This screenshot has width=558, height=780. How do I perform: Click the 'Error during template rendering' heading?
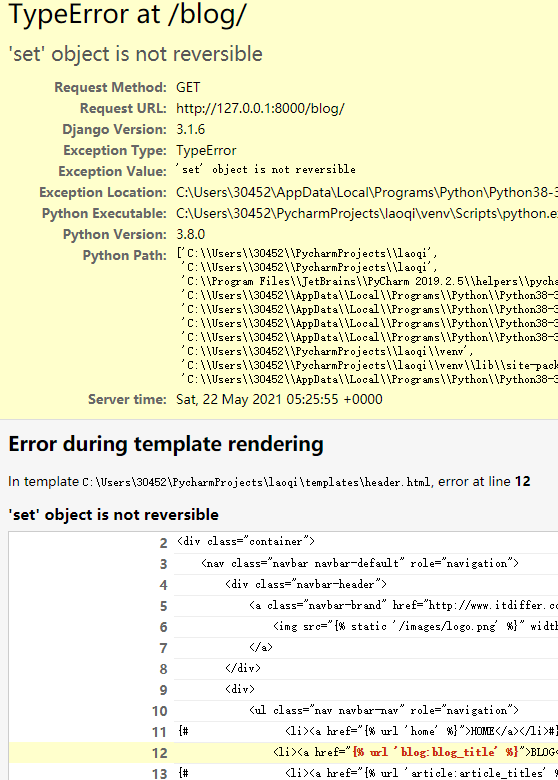pos(166,444)
